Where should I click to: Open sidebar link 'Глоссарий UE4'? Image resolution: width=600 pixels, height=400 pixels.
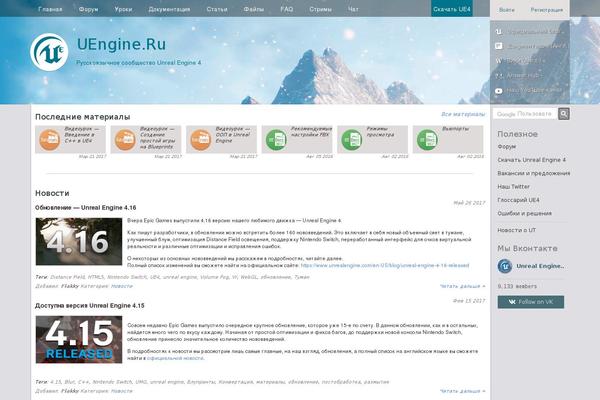[518, 200]
